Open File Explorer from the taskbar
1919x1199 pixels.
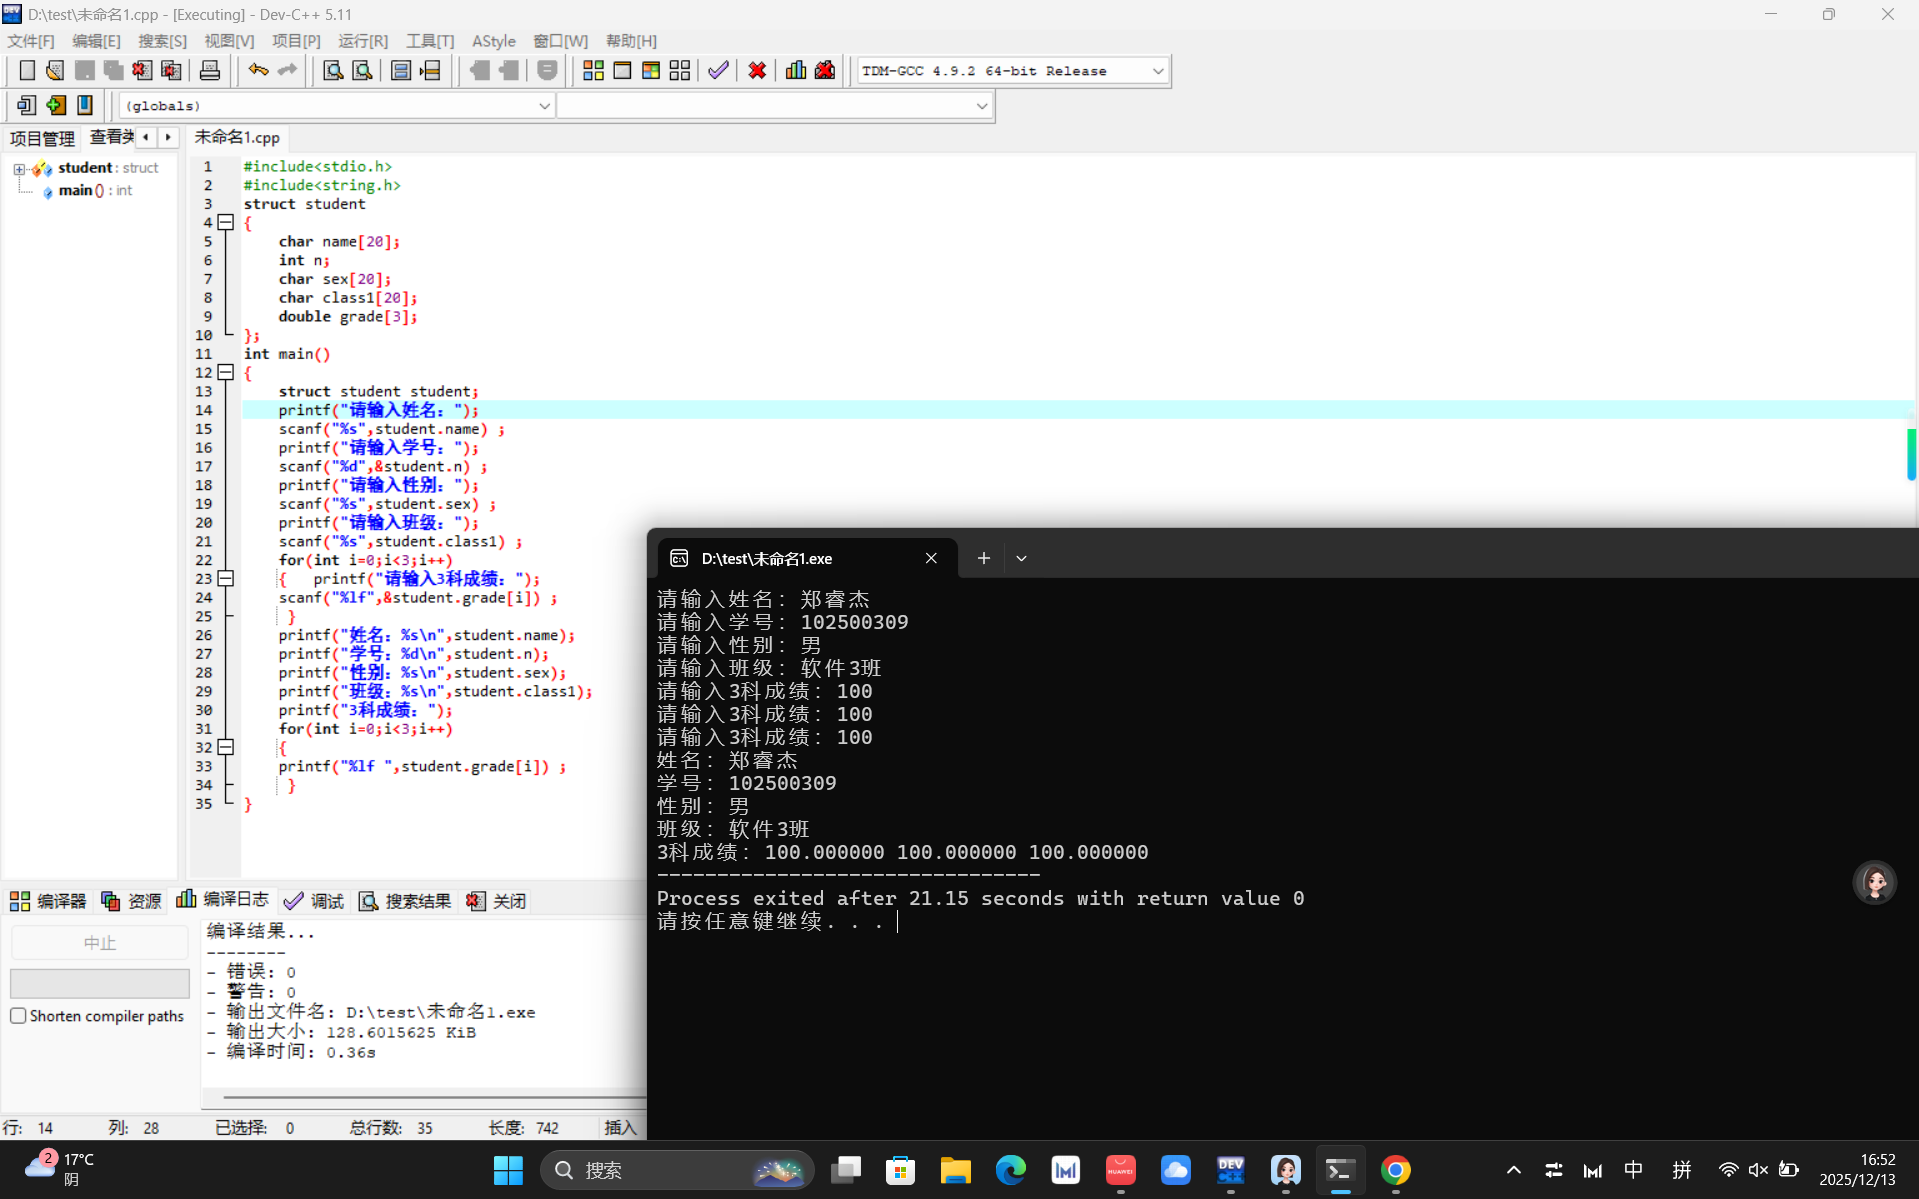pos(955,1170)
